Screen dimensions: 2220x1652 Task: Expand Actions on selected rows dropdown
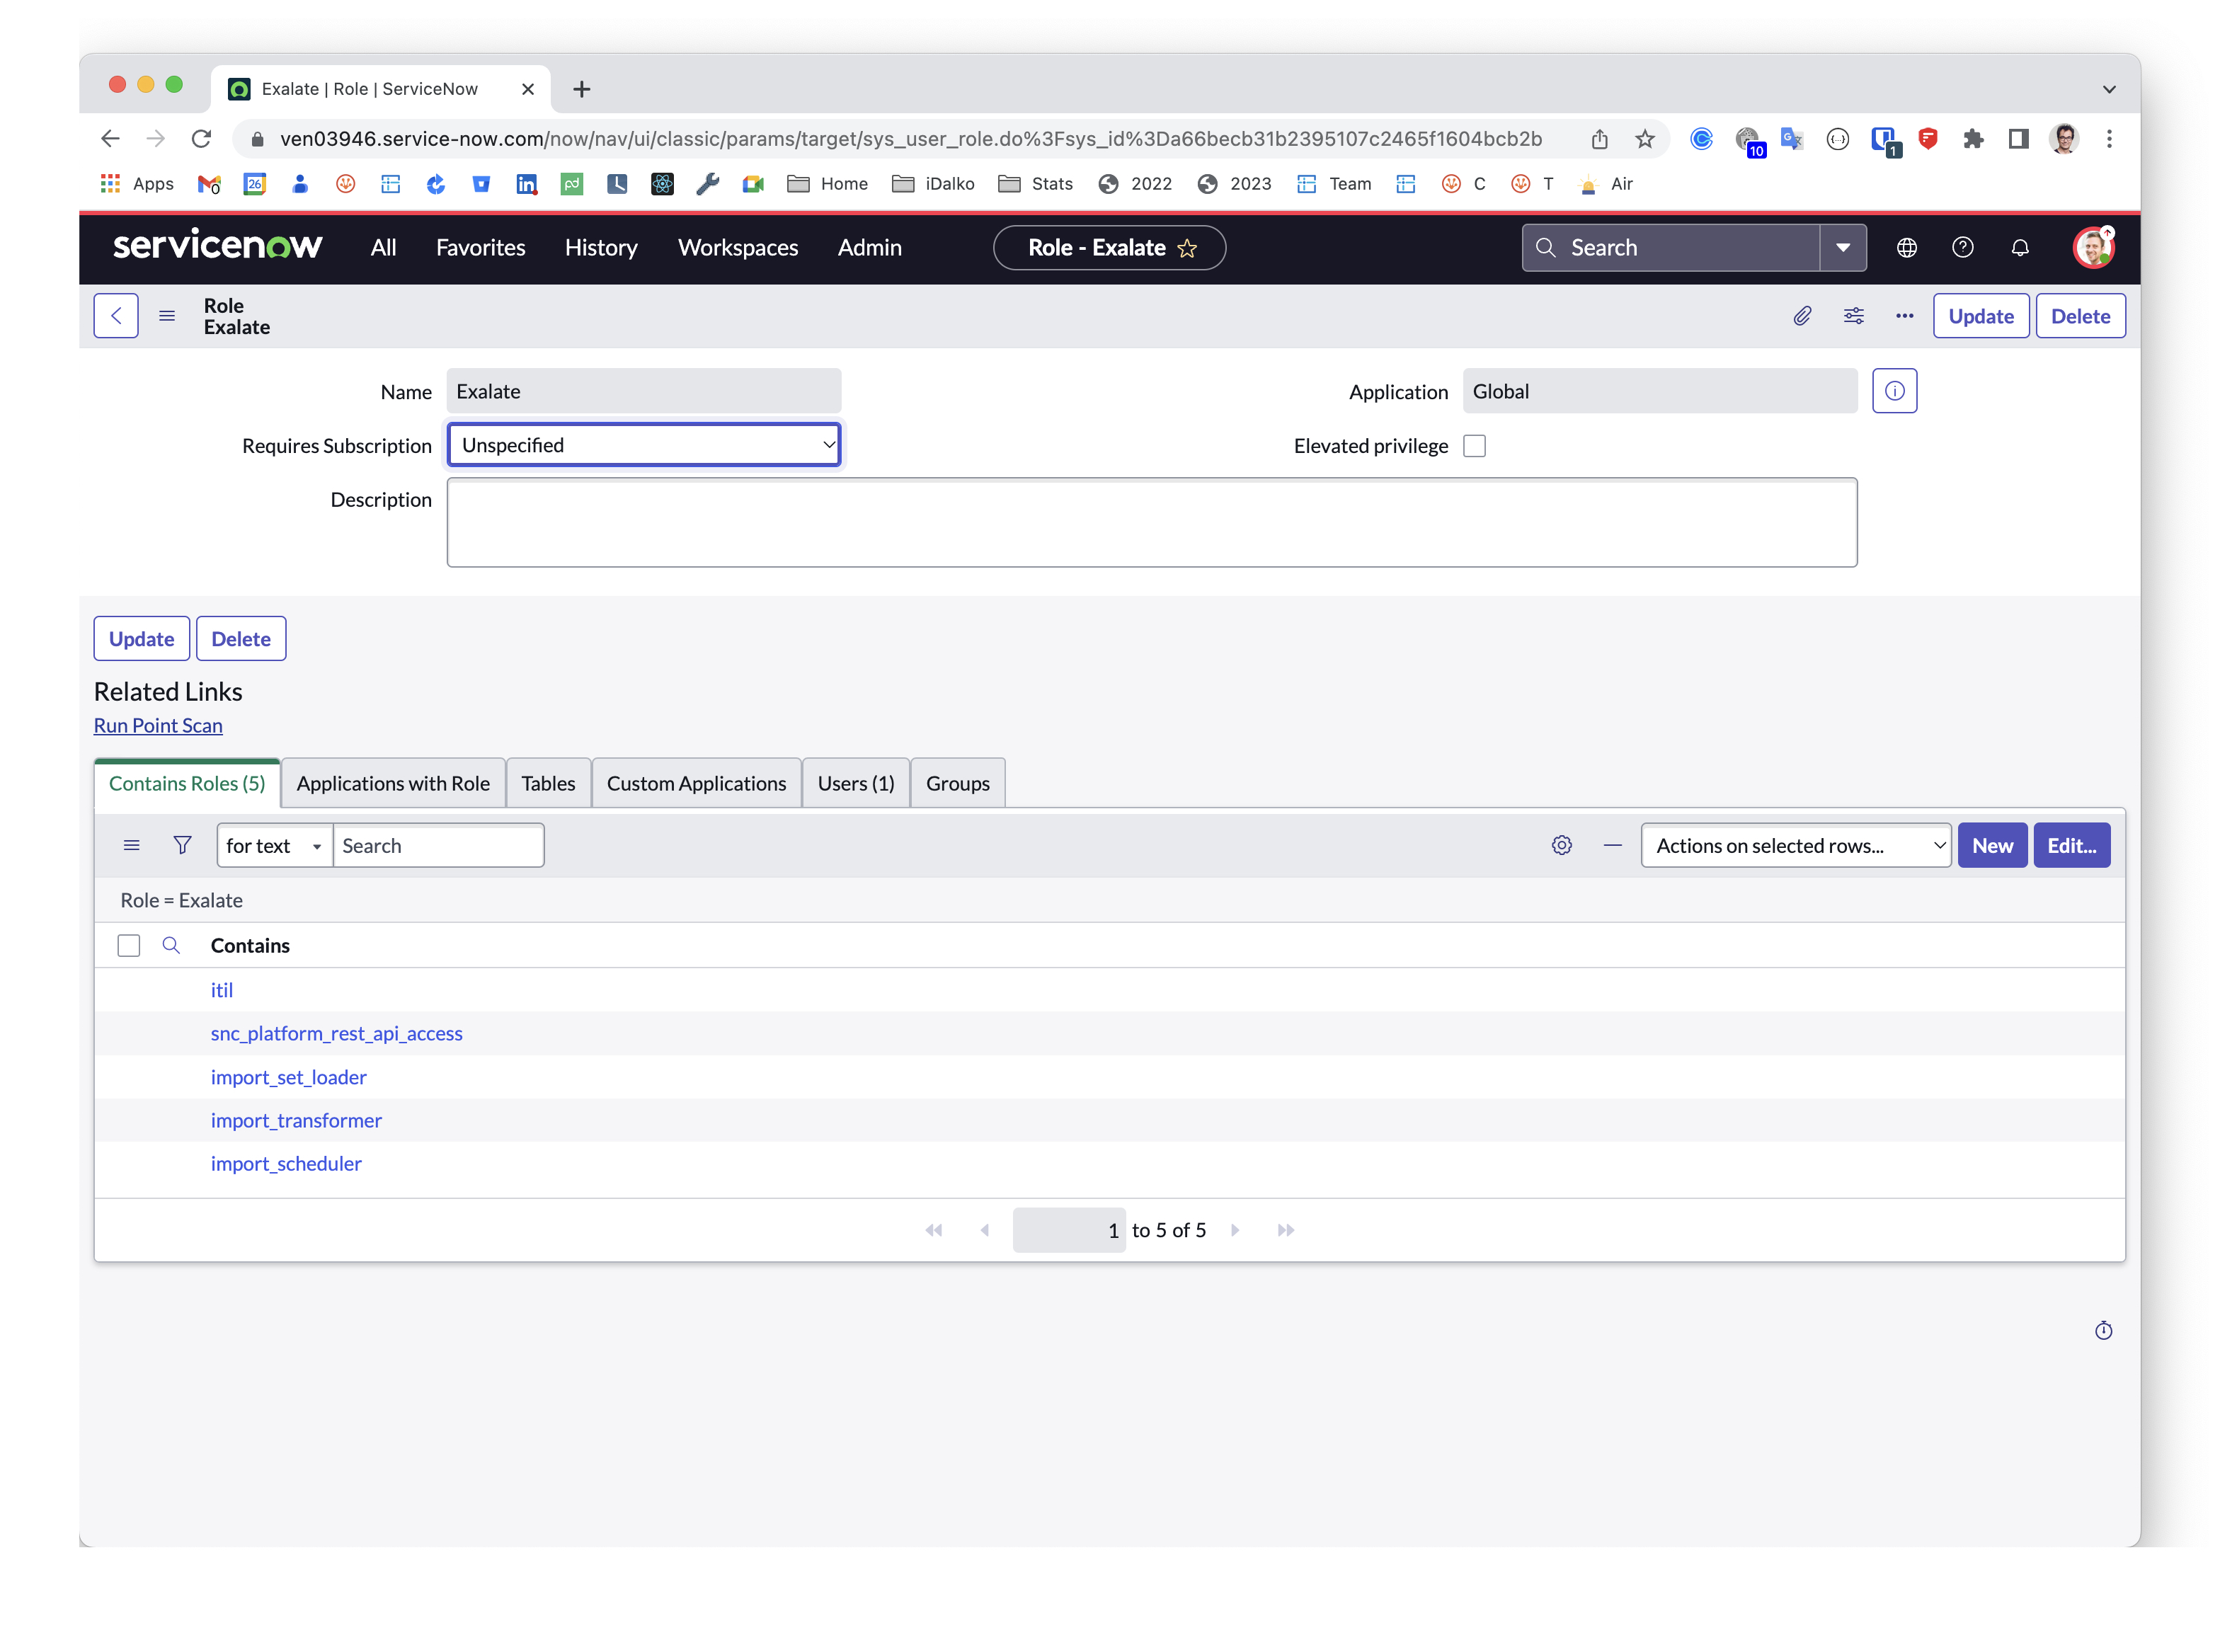point(1795,845)
